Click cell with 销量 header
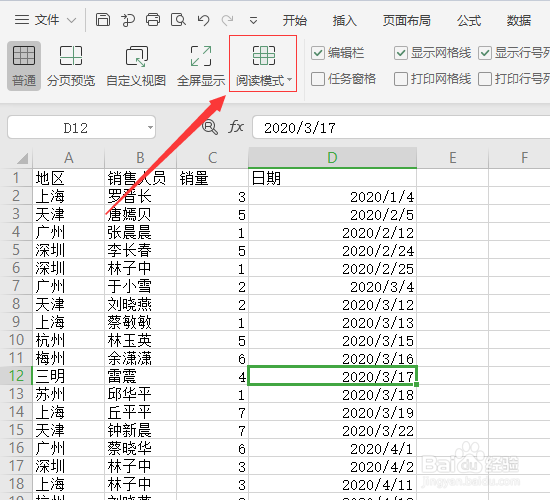Screen dimensions: 550x500 (x=212, y=178)
